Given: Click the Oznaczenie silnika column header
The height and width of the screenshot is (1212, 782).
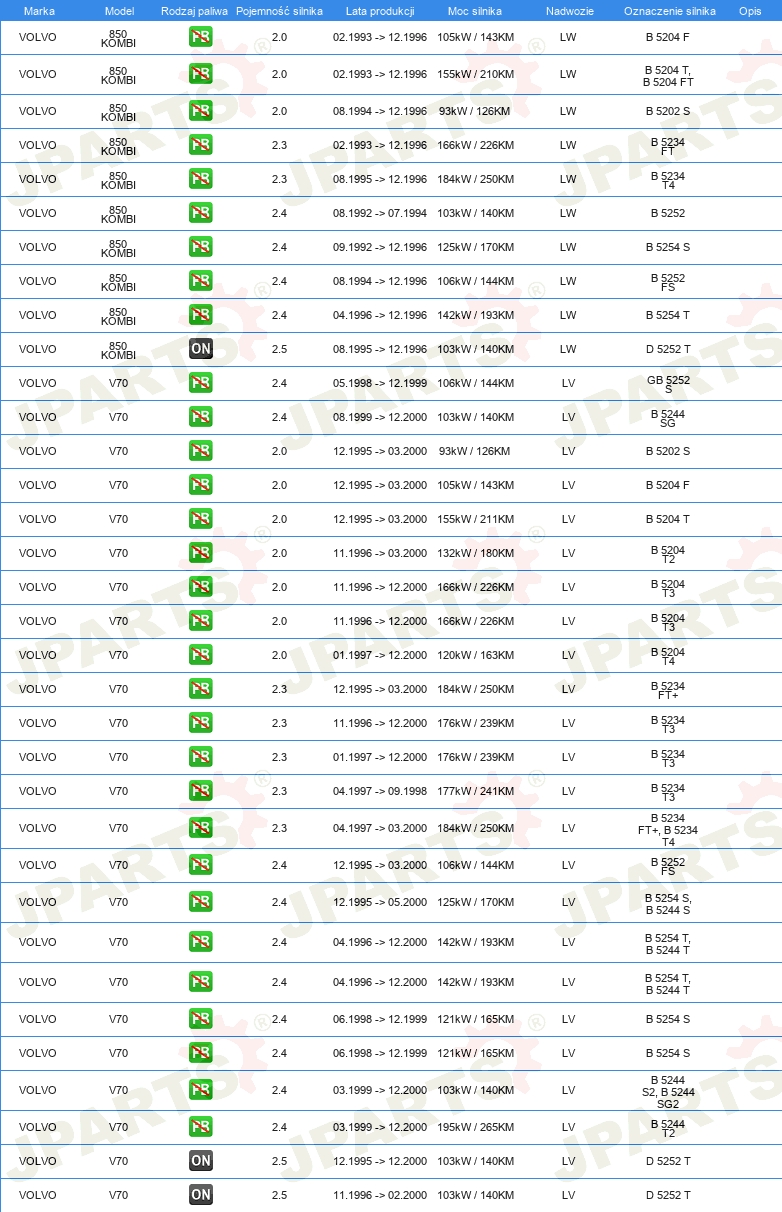Looking at the screenshot, I should tap(669, 10).
